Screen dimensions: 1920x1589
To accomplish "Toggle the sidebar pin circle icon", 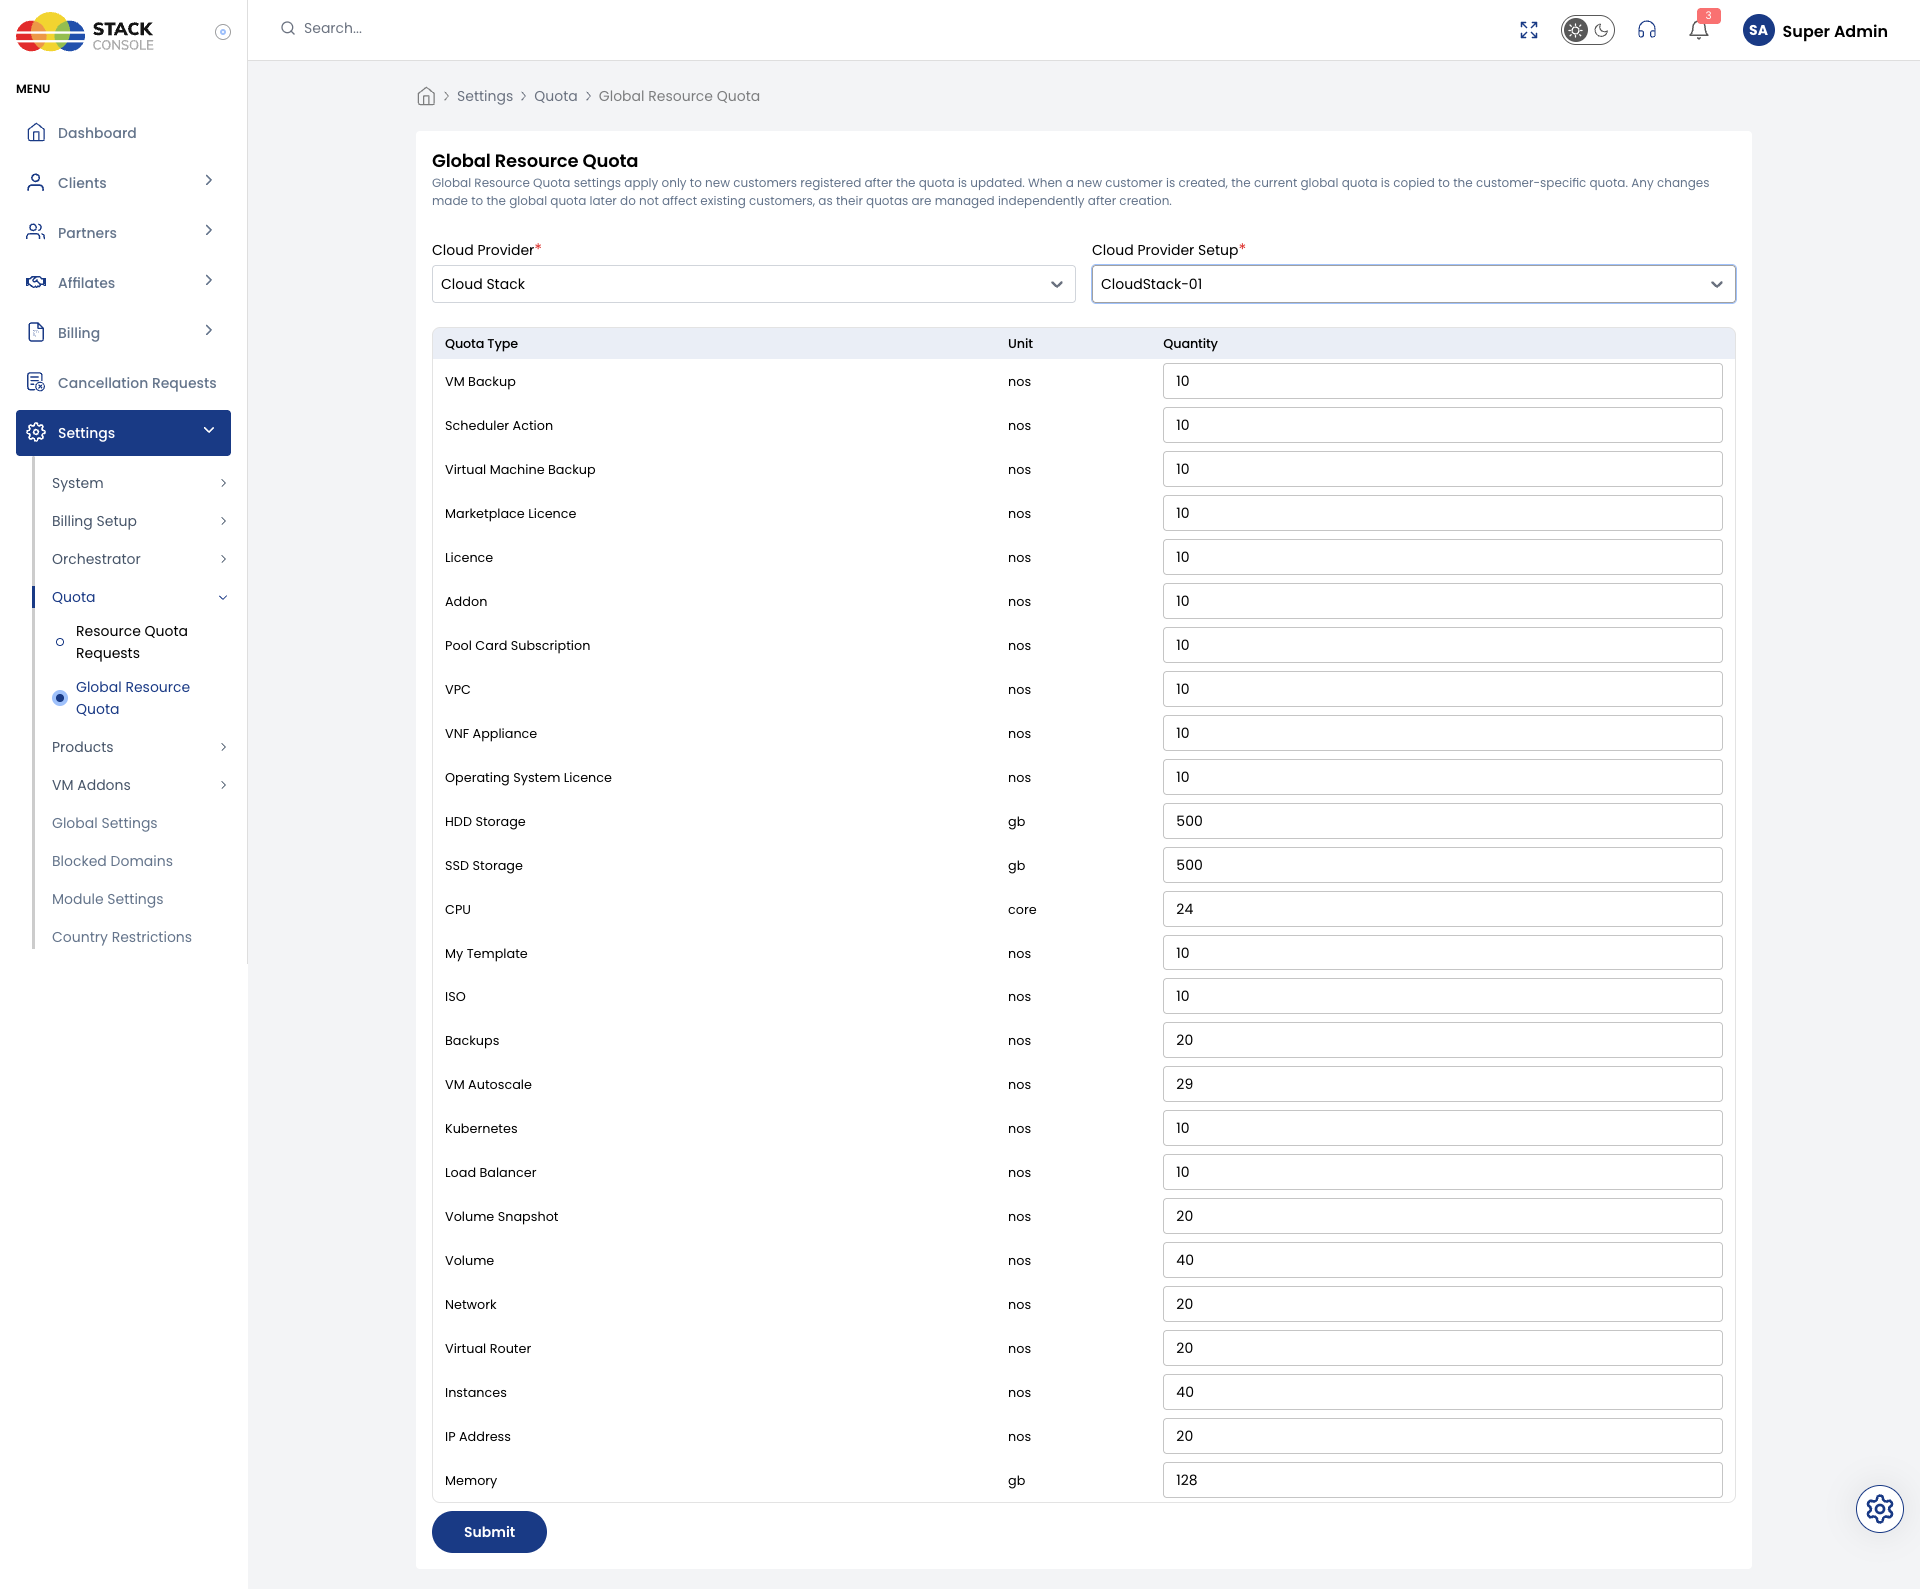I will pyautogui.click(x=223, y=32).
